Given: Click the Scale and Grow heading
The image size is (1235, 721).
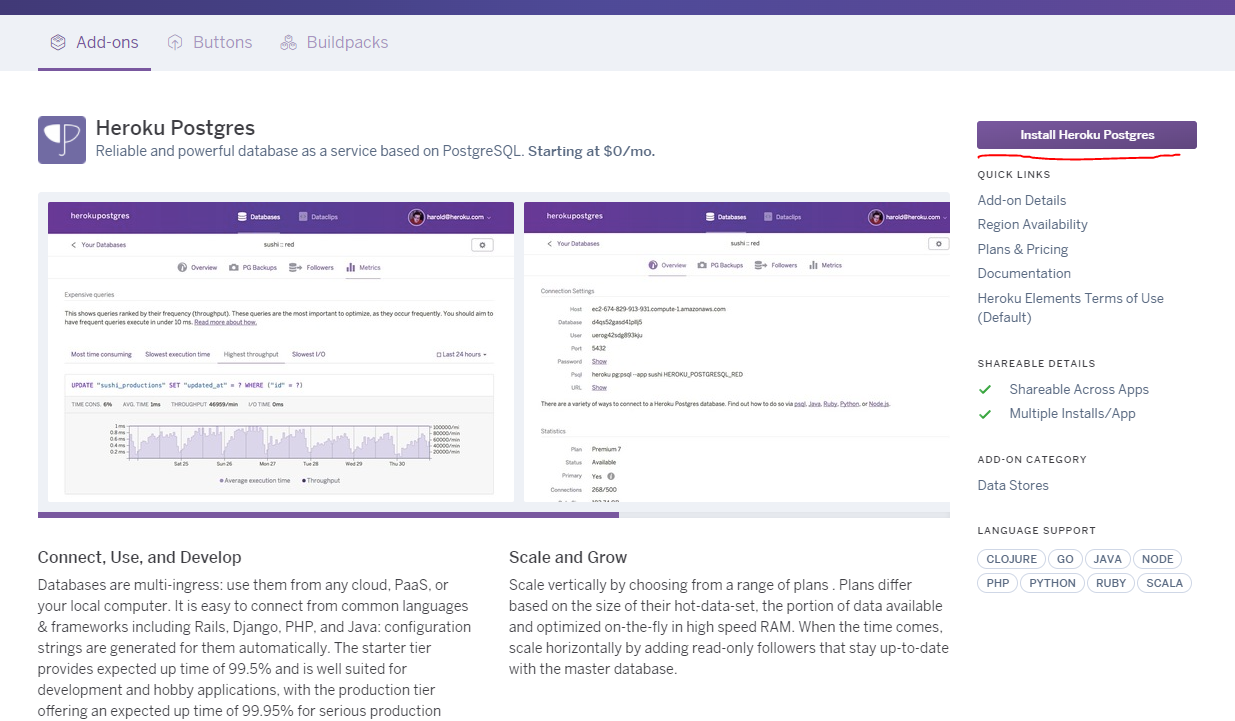Looking at the screenshot, I should point(568,557).
